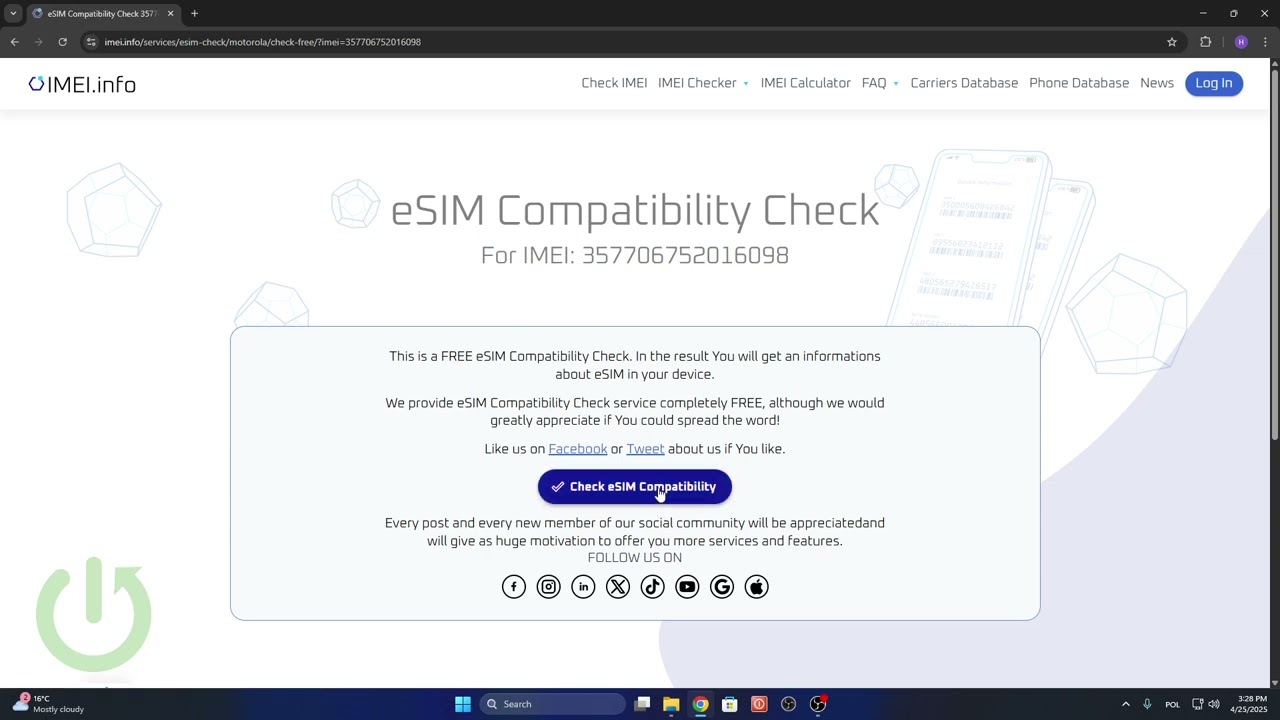Click the taskbar Search box
The width and height of the screenshot is (1280, 720).
coord(552,704)
